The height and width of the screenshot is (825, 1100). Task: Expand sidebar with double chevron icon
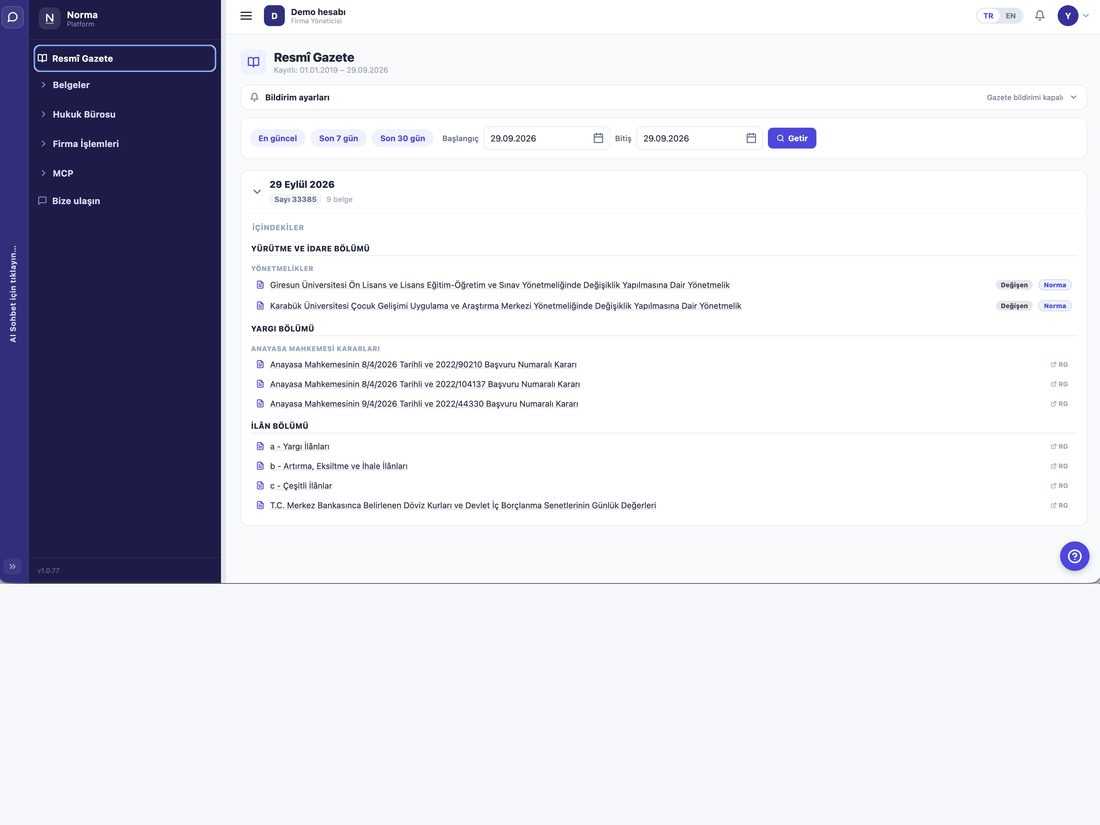click(x=13, y=566)
